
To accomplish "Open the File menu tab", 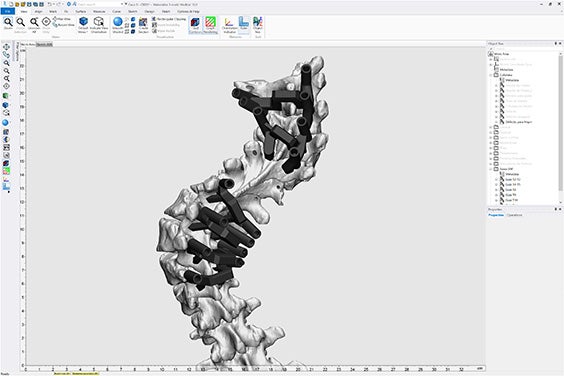I will (7, 12).
